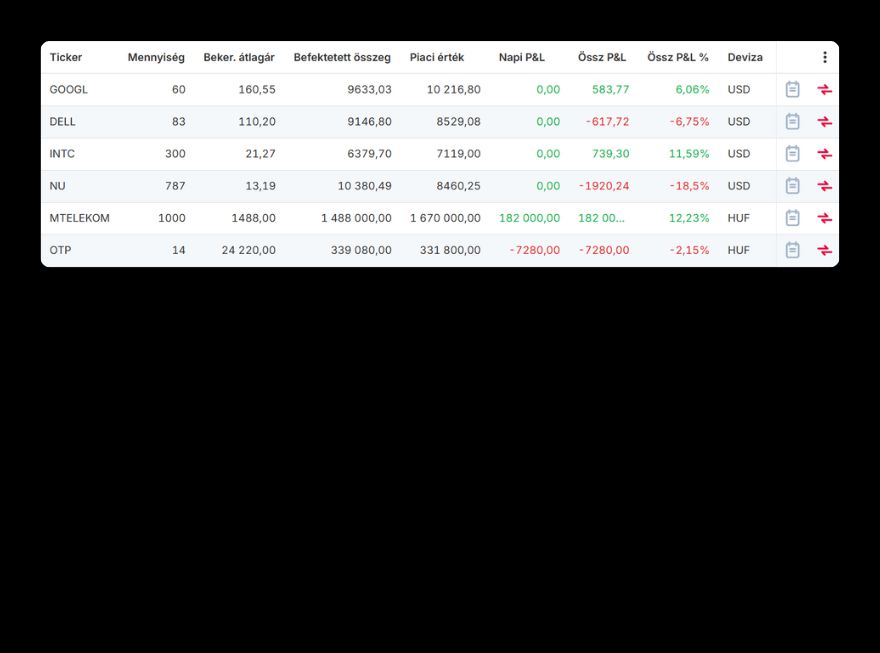Sort by the Össz P&L column header

pyautogui.click(x=602, y=57)
